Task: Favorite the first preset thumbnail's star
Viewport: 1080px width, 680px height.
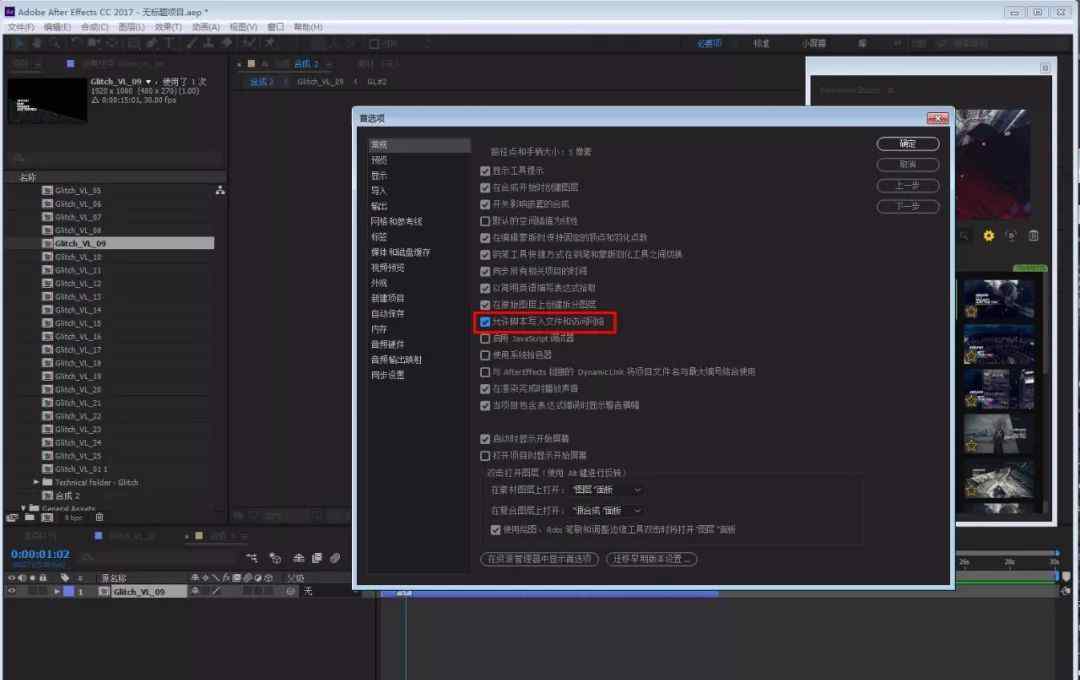Action: (971, 311)
